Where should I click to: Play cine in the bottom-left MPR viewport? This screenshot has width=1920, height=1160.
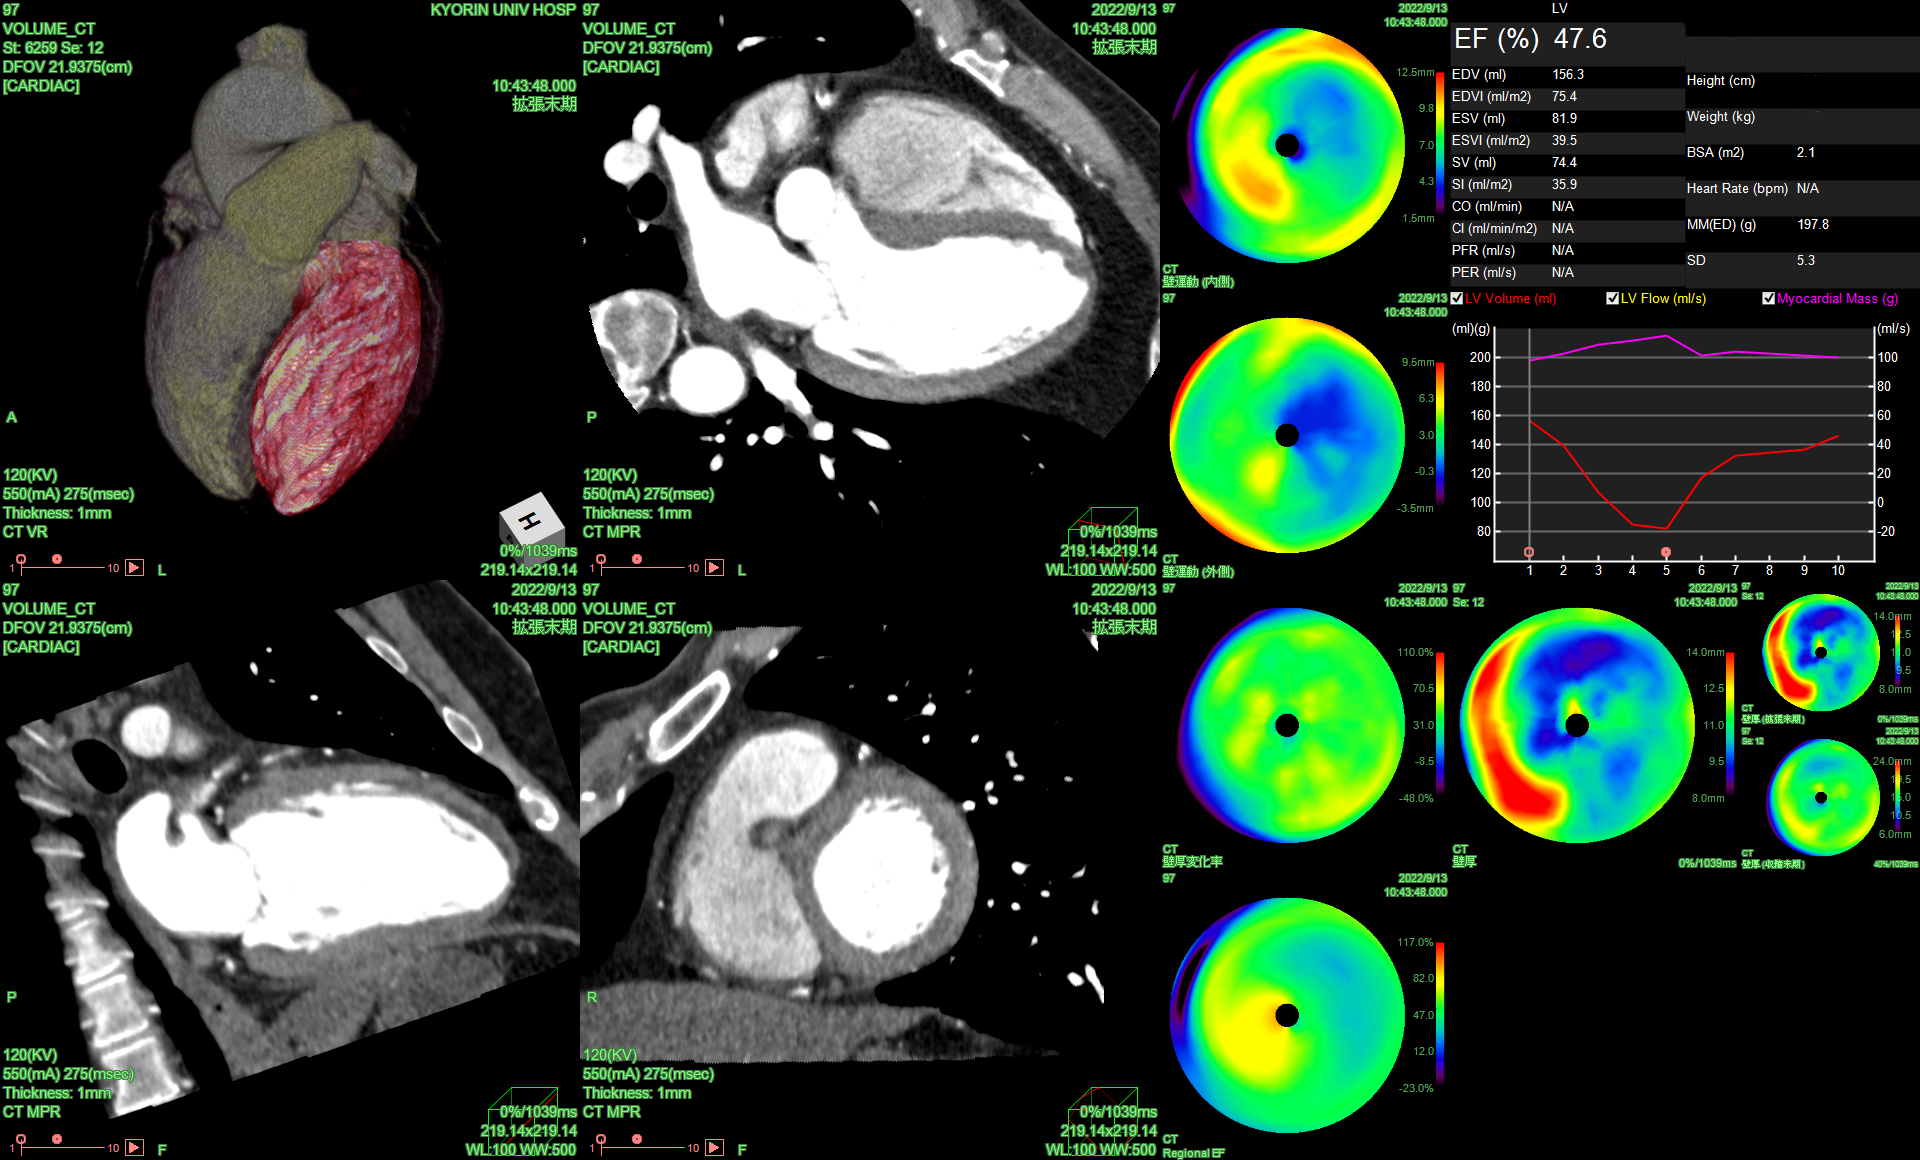(135, 1147)
